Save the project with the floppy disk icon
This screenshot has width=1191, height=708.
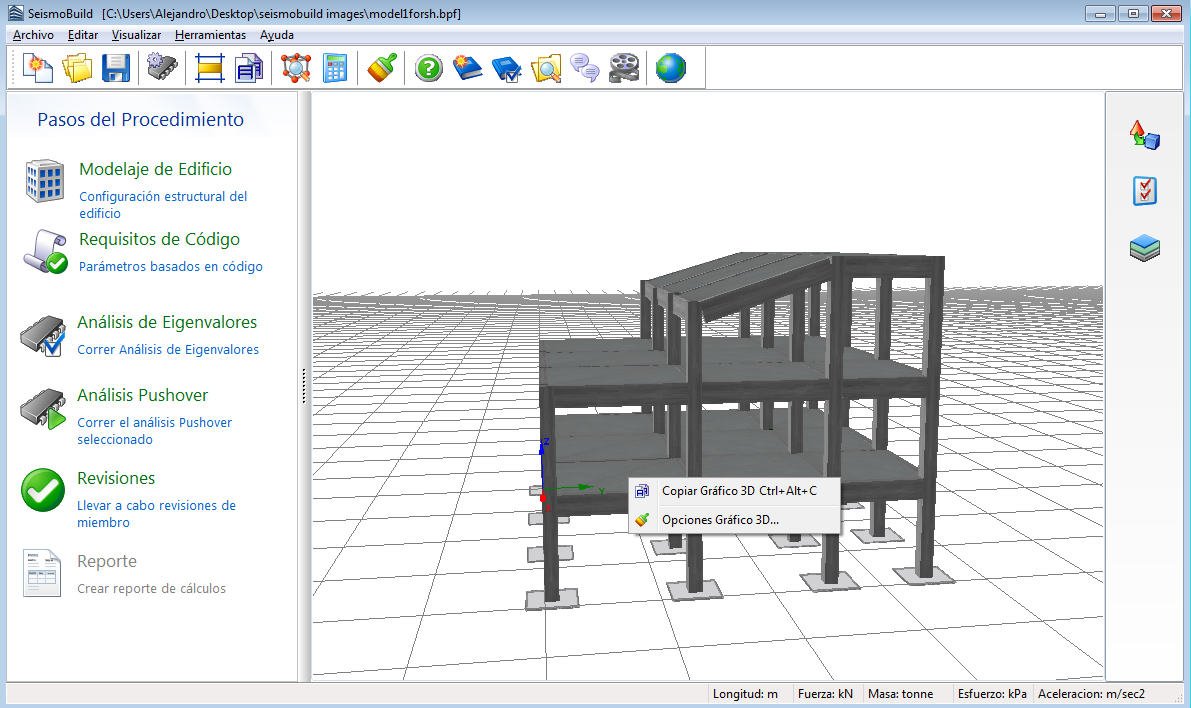[x=116, y=68]
